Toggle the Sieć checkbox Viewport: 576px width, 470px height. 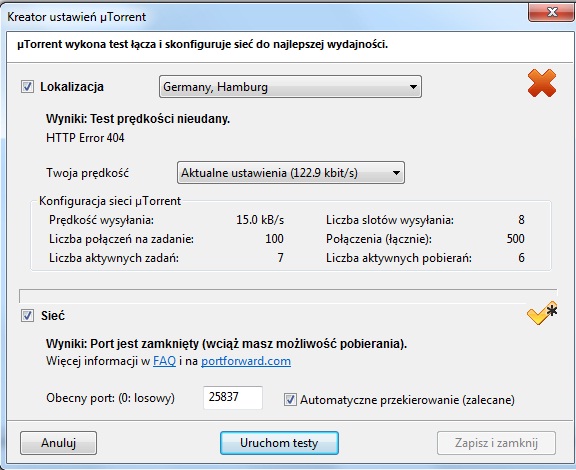click(x=27, y=316)
